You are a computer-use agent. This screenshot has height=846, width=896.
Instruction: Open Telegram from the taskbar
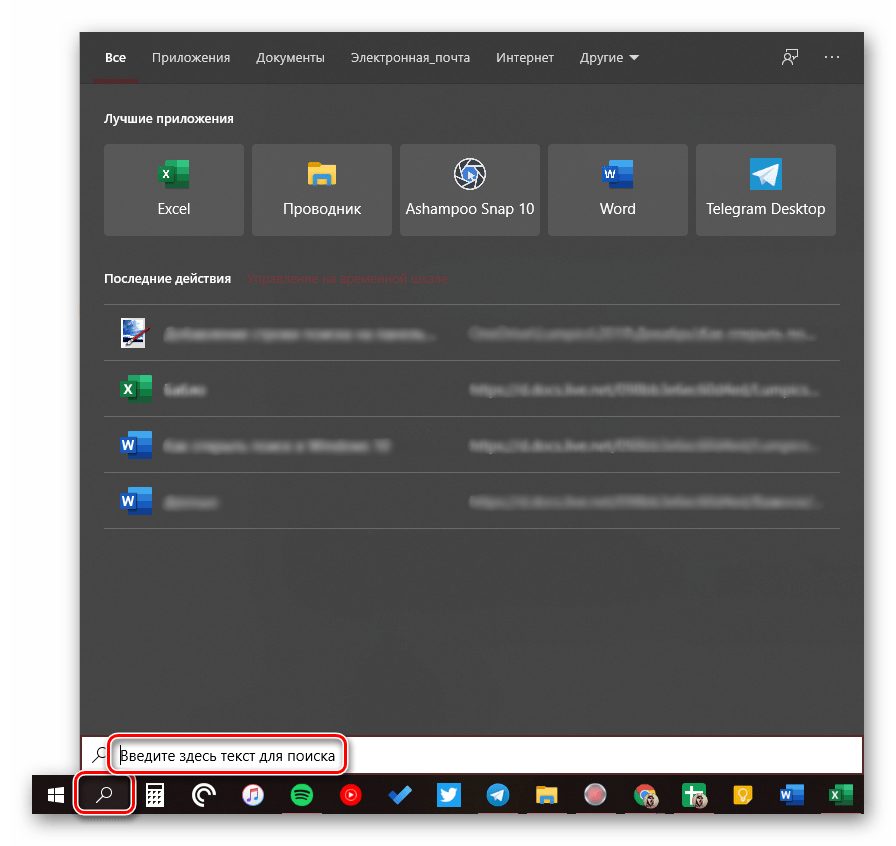click(x=498, y=795)
